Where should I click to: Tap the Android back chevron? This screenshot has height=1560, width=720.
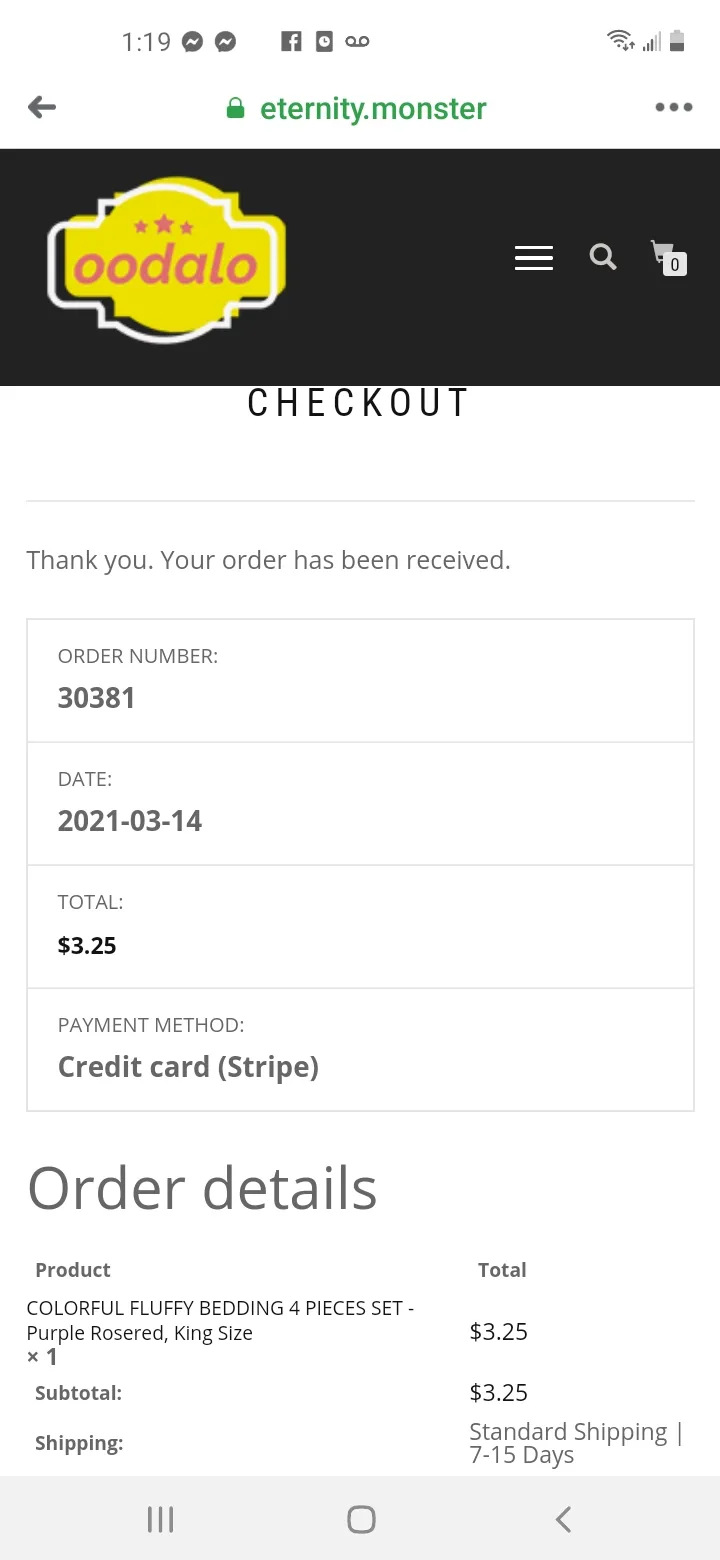[x=563, y=1520]
